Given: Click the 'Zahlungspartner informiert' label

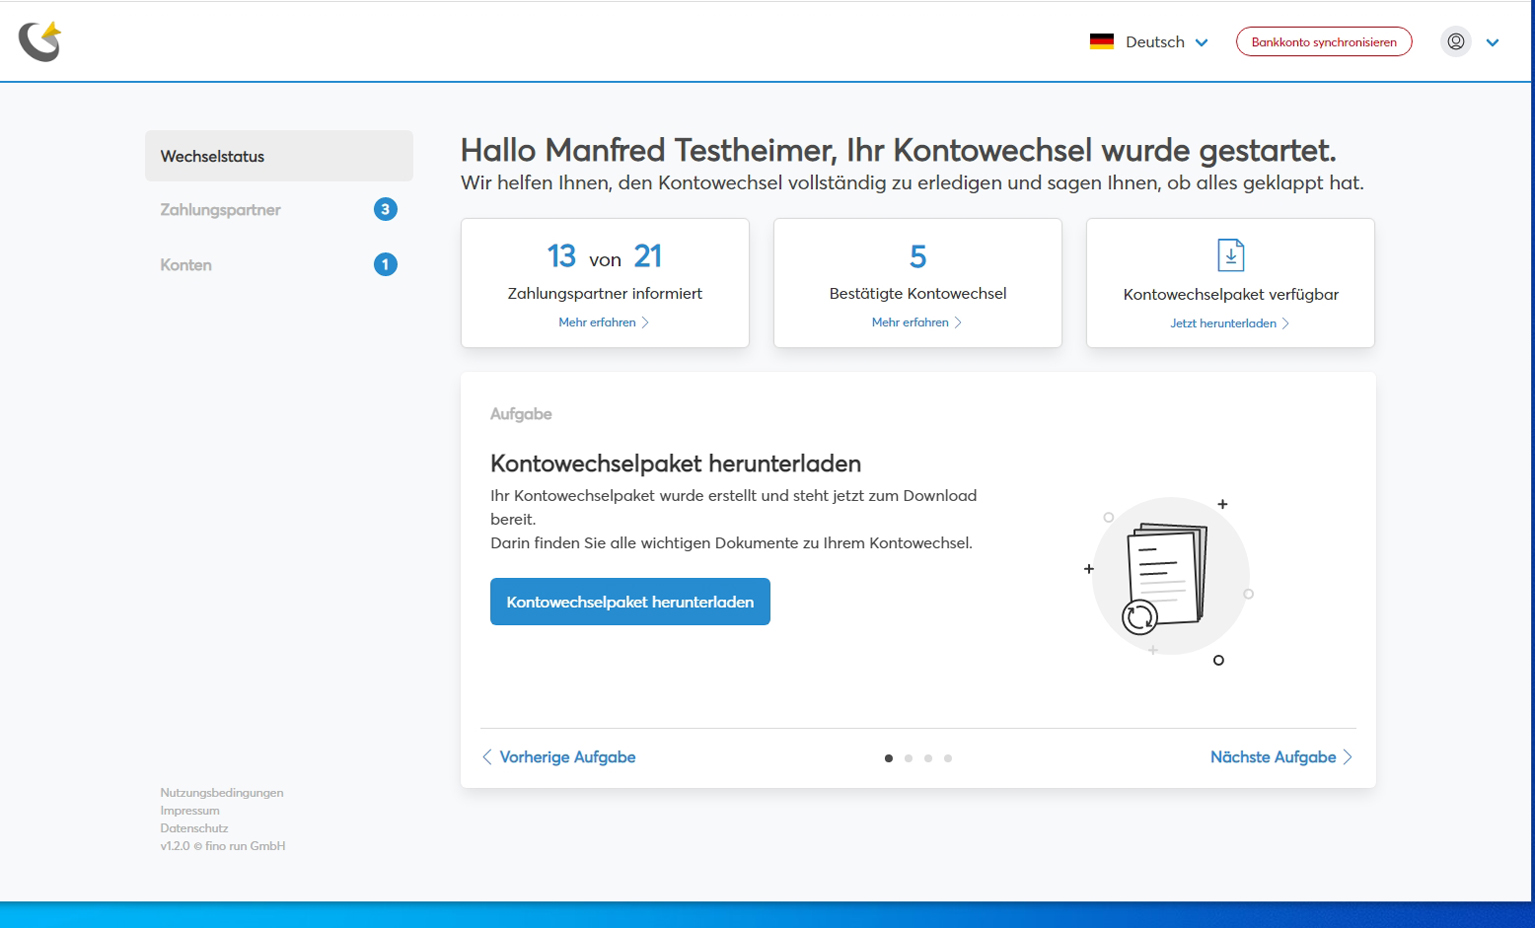Looking at the screenshot, I should pos(605,293).
